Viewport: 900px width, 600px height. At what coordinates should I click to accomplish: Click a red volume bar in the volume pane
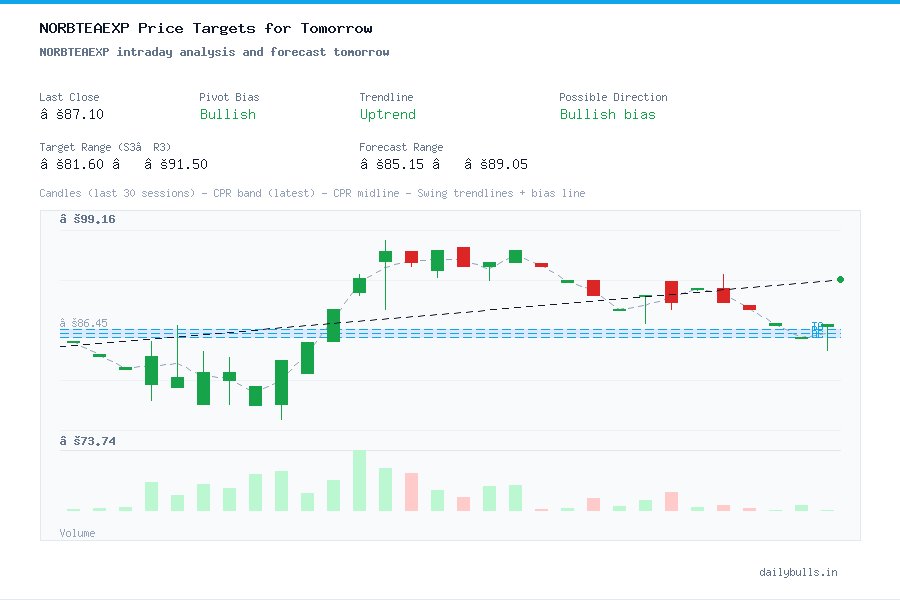coord(411,492)
